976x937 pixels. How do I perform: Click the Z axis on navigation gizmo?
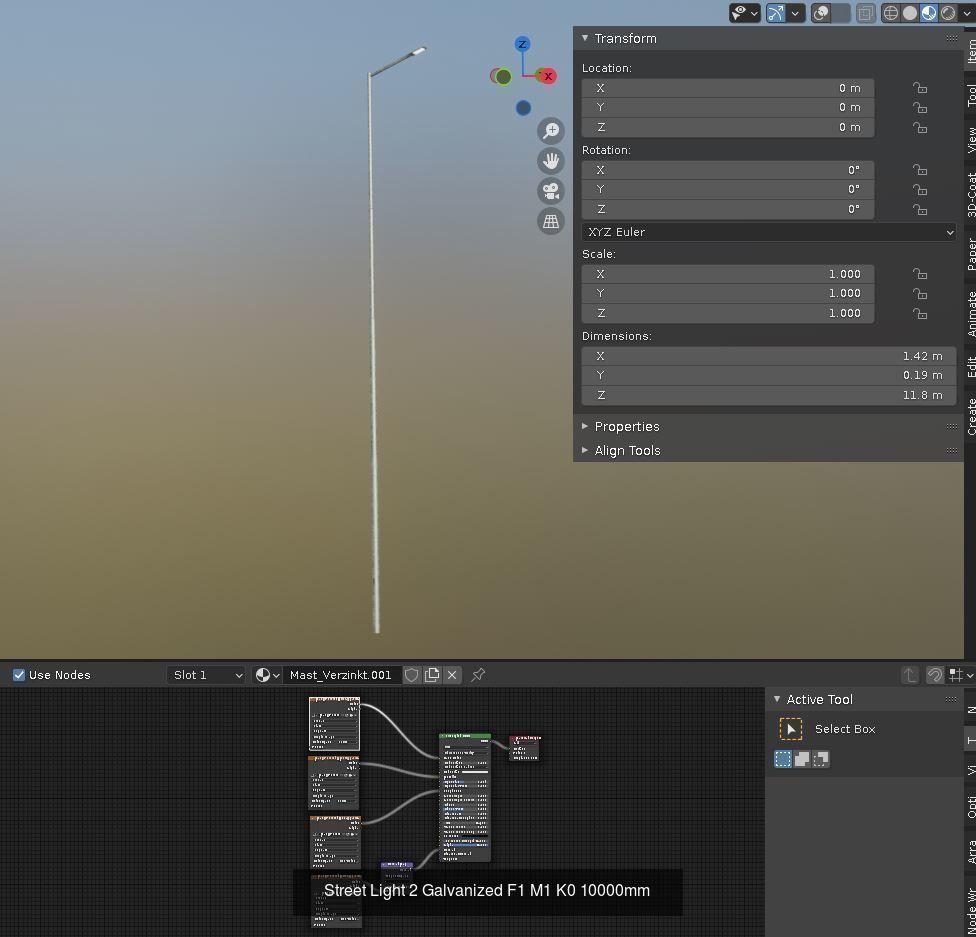522,44
